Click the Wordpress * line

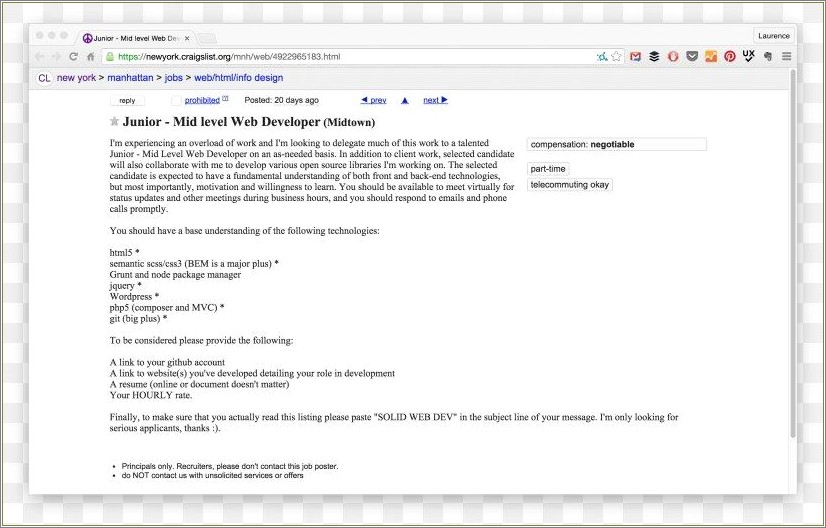pyautogui.click(x=134, y=297)
